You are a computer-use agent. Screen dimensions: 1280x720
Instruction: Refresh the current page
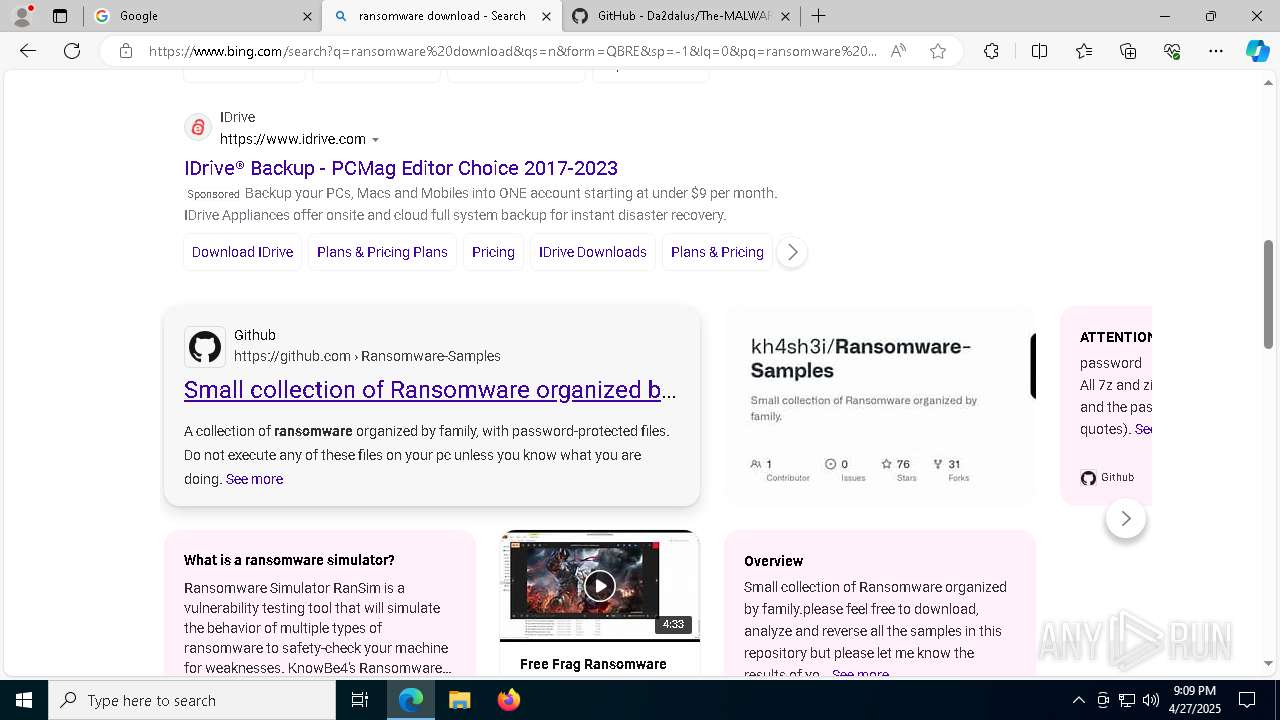pyautogui.click(x=72, y=51)
